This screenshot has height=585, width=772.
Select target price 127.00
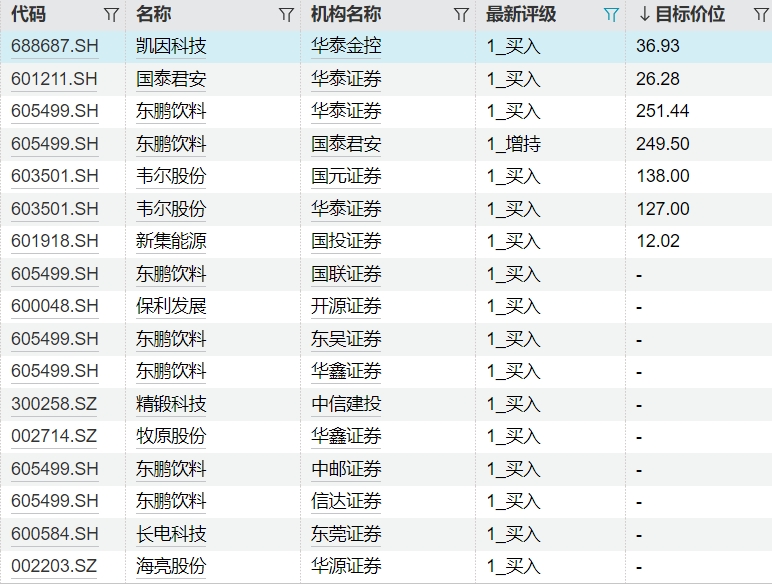pyautogui.click(x=663, y=209)
